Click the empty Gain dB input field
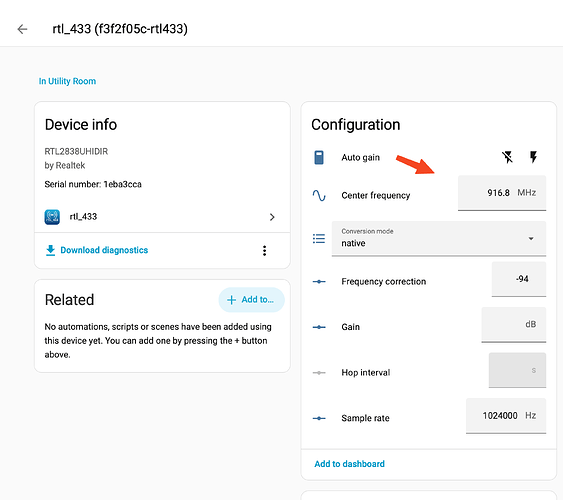Image resolution: width=563 pixels, height=500 pixels. point(514,324)
